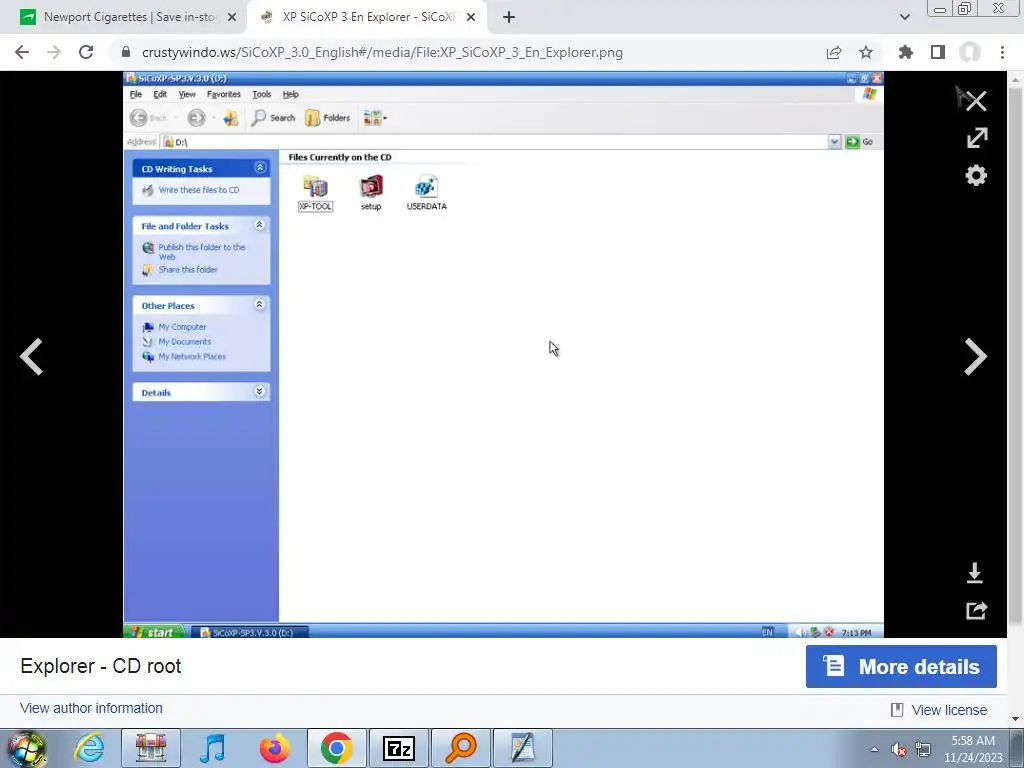Close the Newport Cigarettes tab
The width and height of the screenshot is (1024, 768).
pyautogui.click(x=232, y=18)
